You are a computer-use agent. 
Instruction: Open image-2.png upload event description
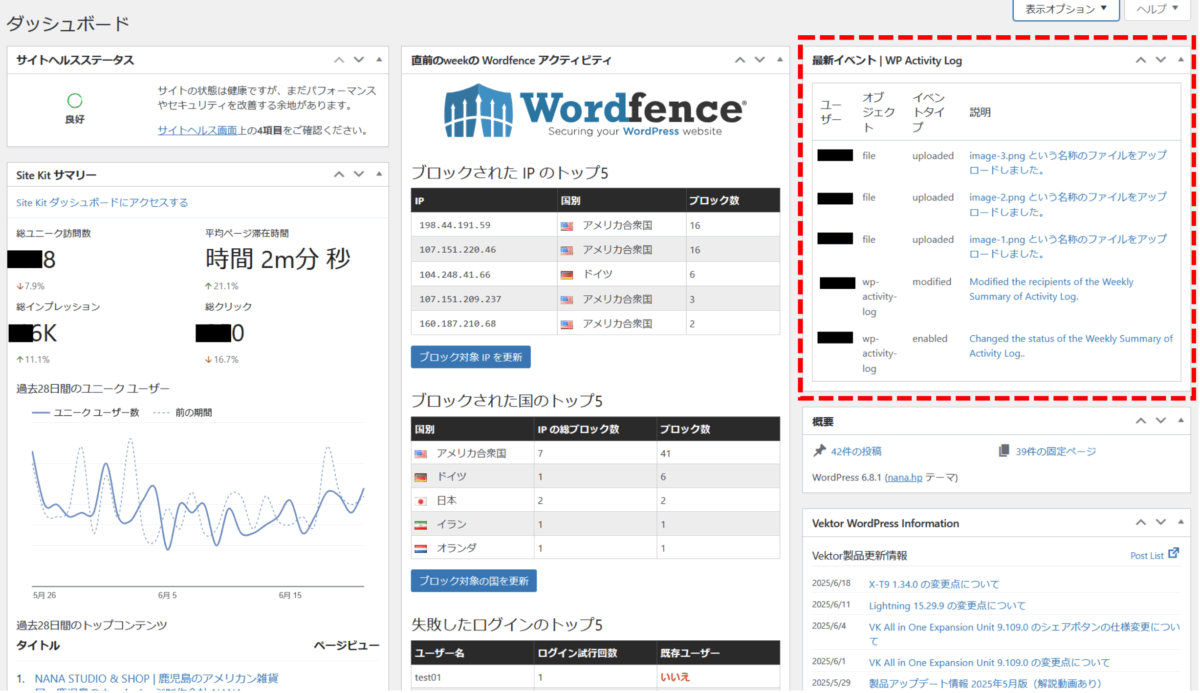pyautogui.click(x=1068, y=204)
